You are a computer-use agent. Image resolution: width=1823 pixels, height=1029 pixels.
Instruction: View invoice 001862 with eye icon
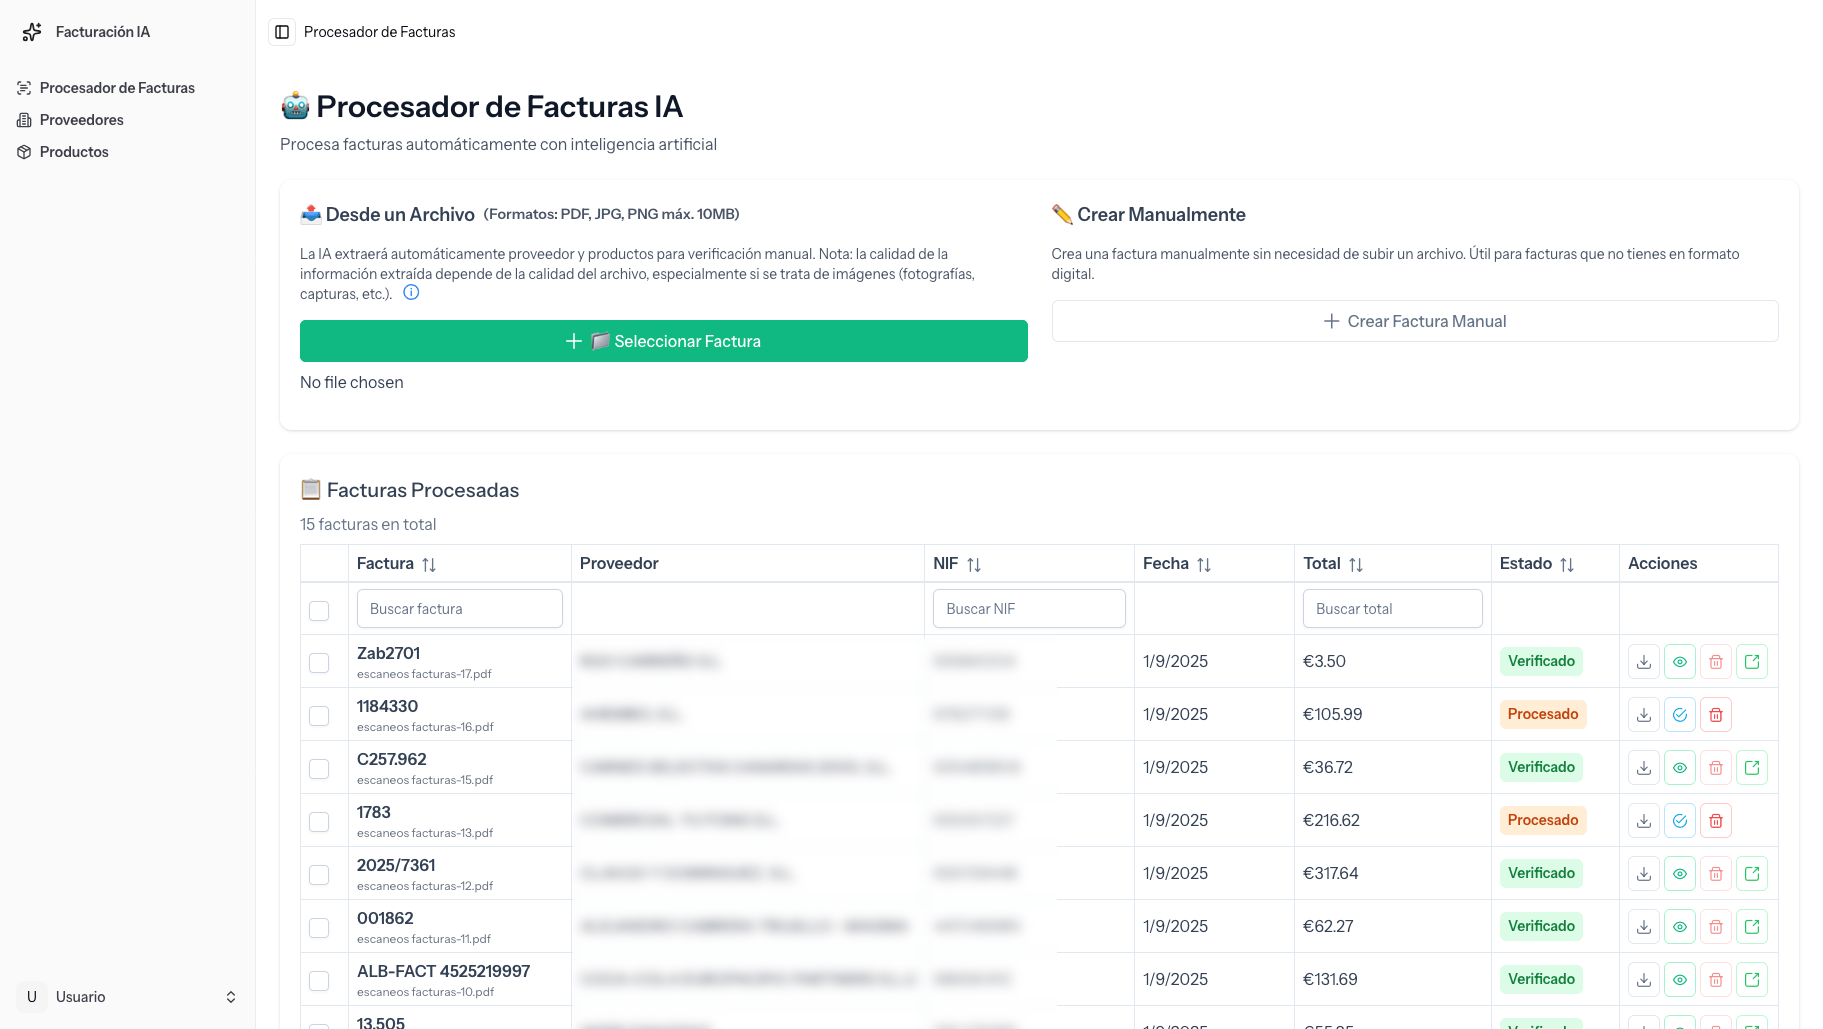coord(1680,927)
